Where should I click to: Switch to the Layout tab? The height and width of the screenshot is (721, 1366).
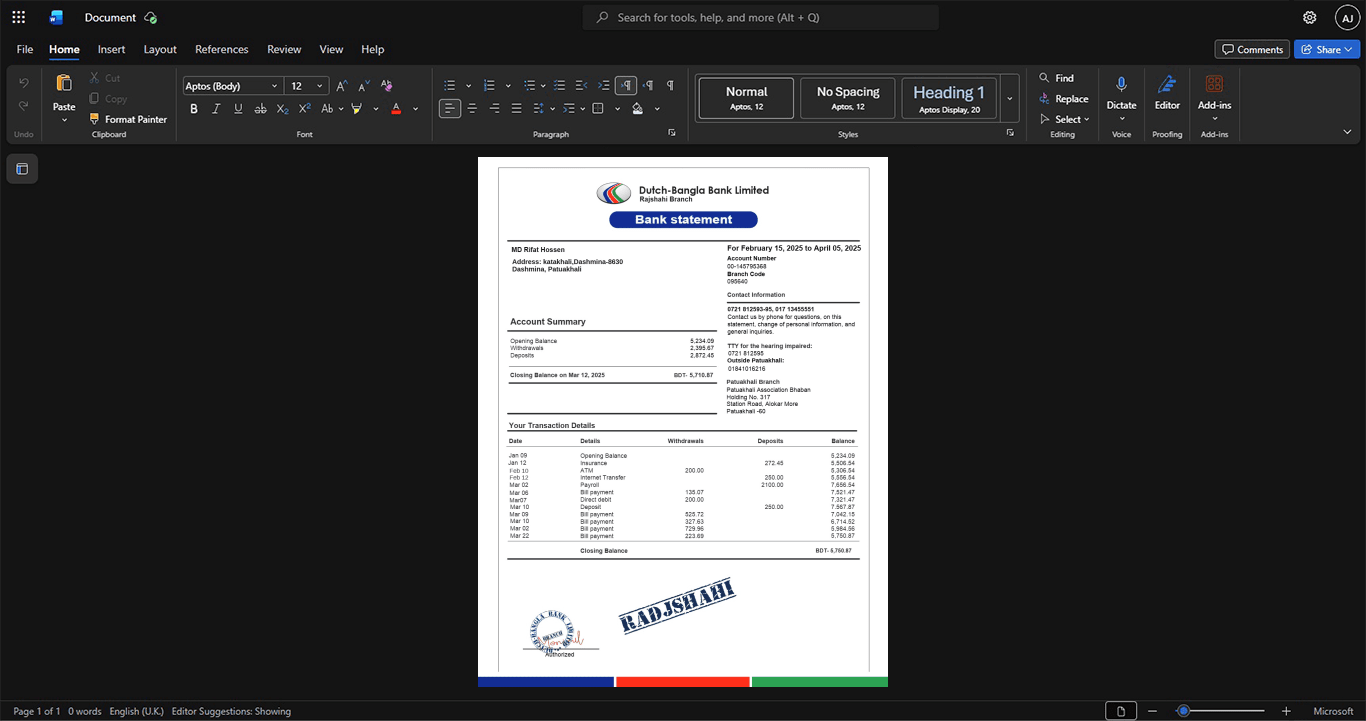[x=160, y=49]
